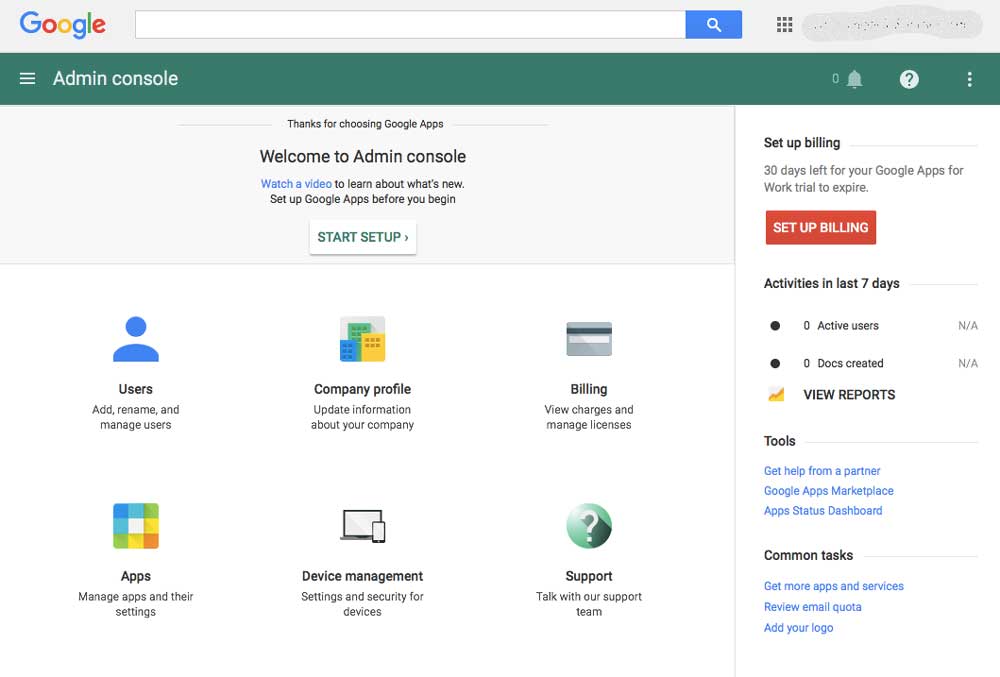Click the Tools section heading
The width and height of the screenshot is (1000, 677).
[x=779, y=441]
